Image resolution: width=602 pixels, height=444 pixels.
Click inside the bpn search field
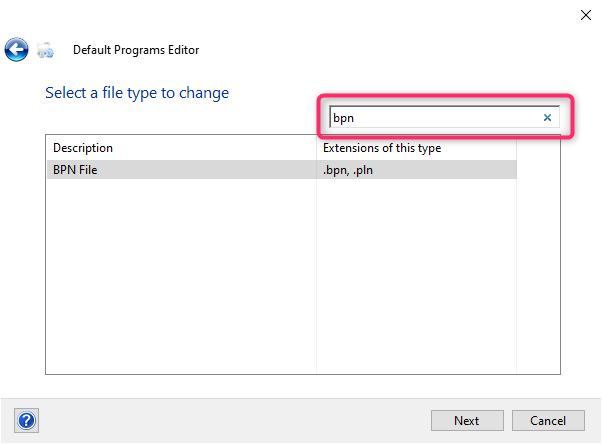(x=434, y=118)
